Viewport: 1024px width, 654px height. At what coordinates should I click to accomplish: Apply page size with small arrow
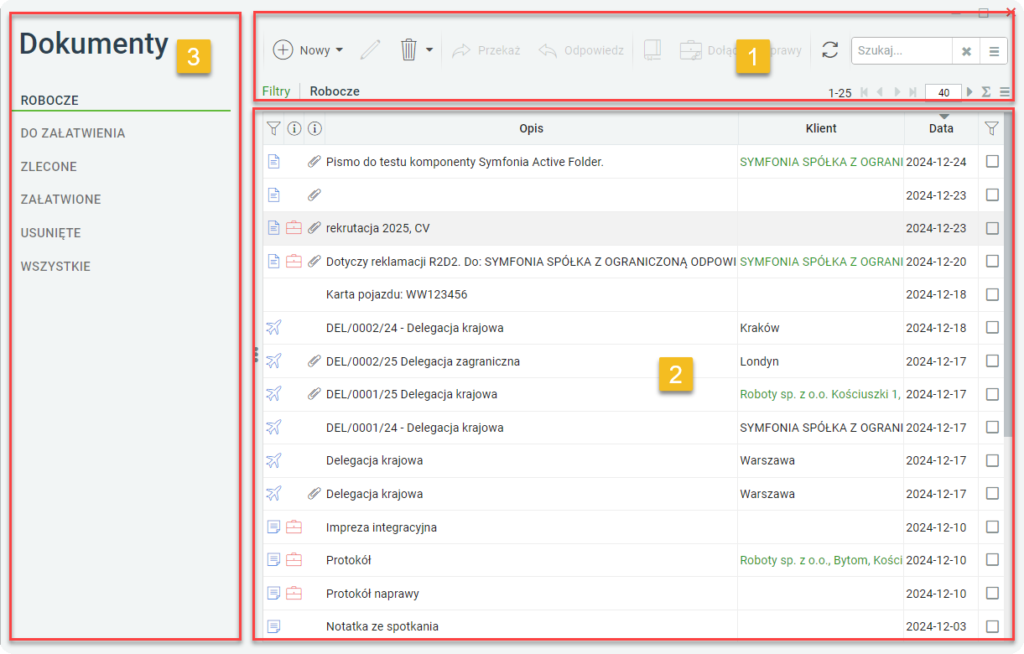[969, 92]
